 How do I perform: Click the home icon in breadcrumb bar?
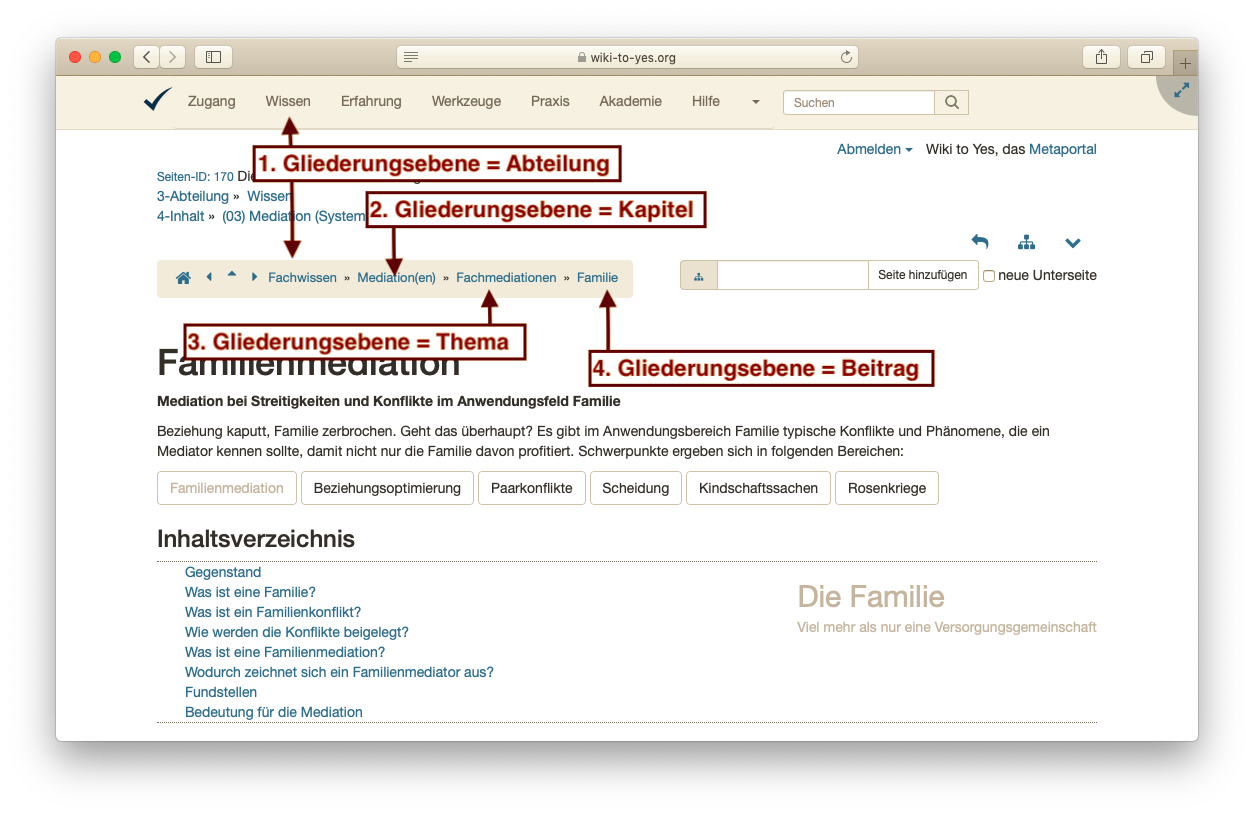pyautogui.click(x=183, y=278)
